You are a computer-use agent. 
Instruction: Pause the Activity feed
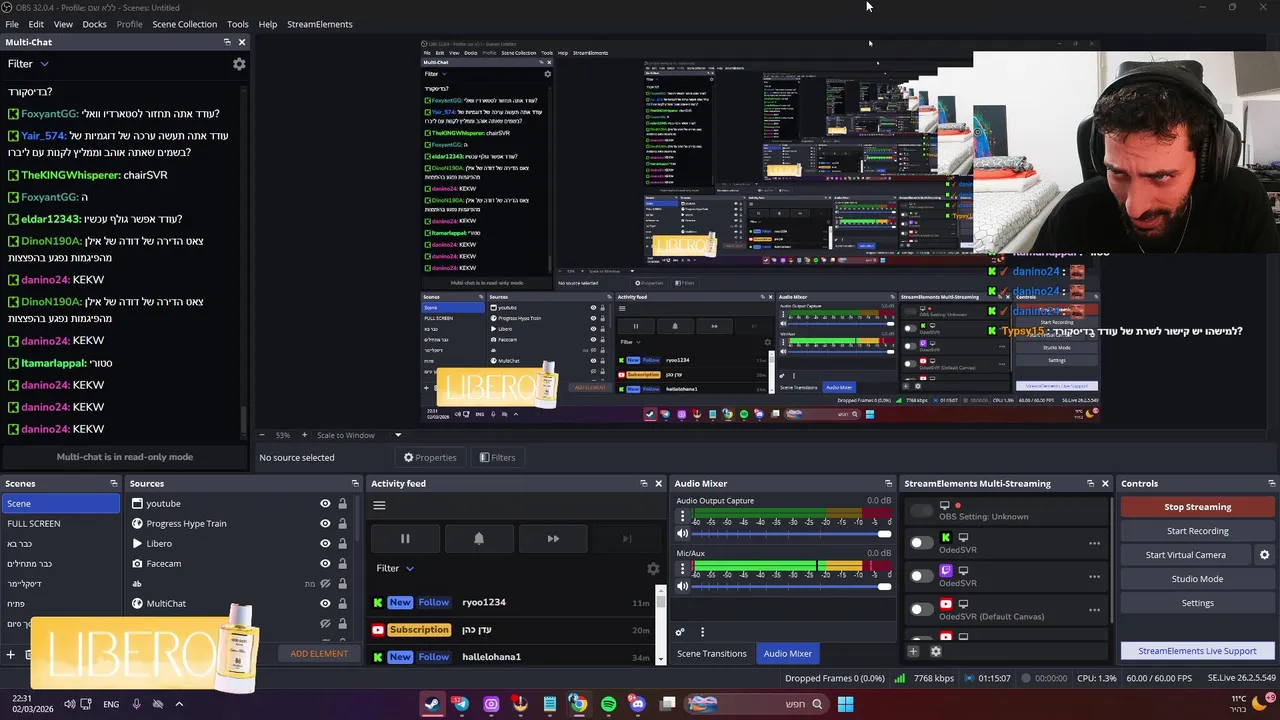[405, 539]
